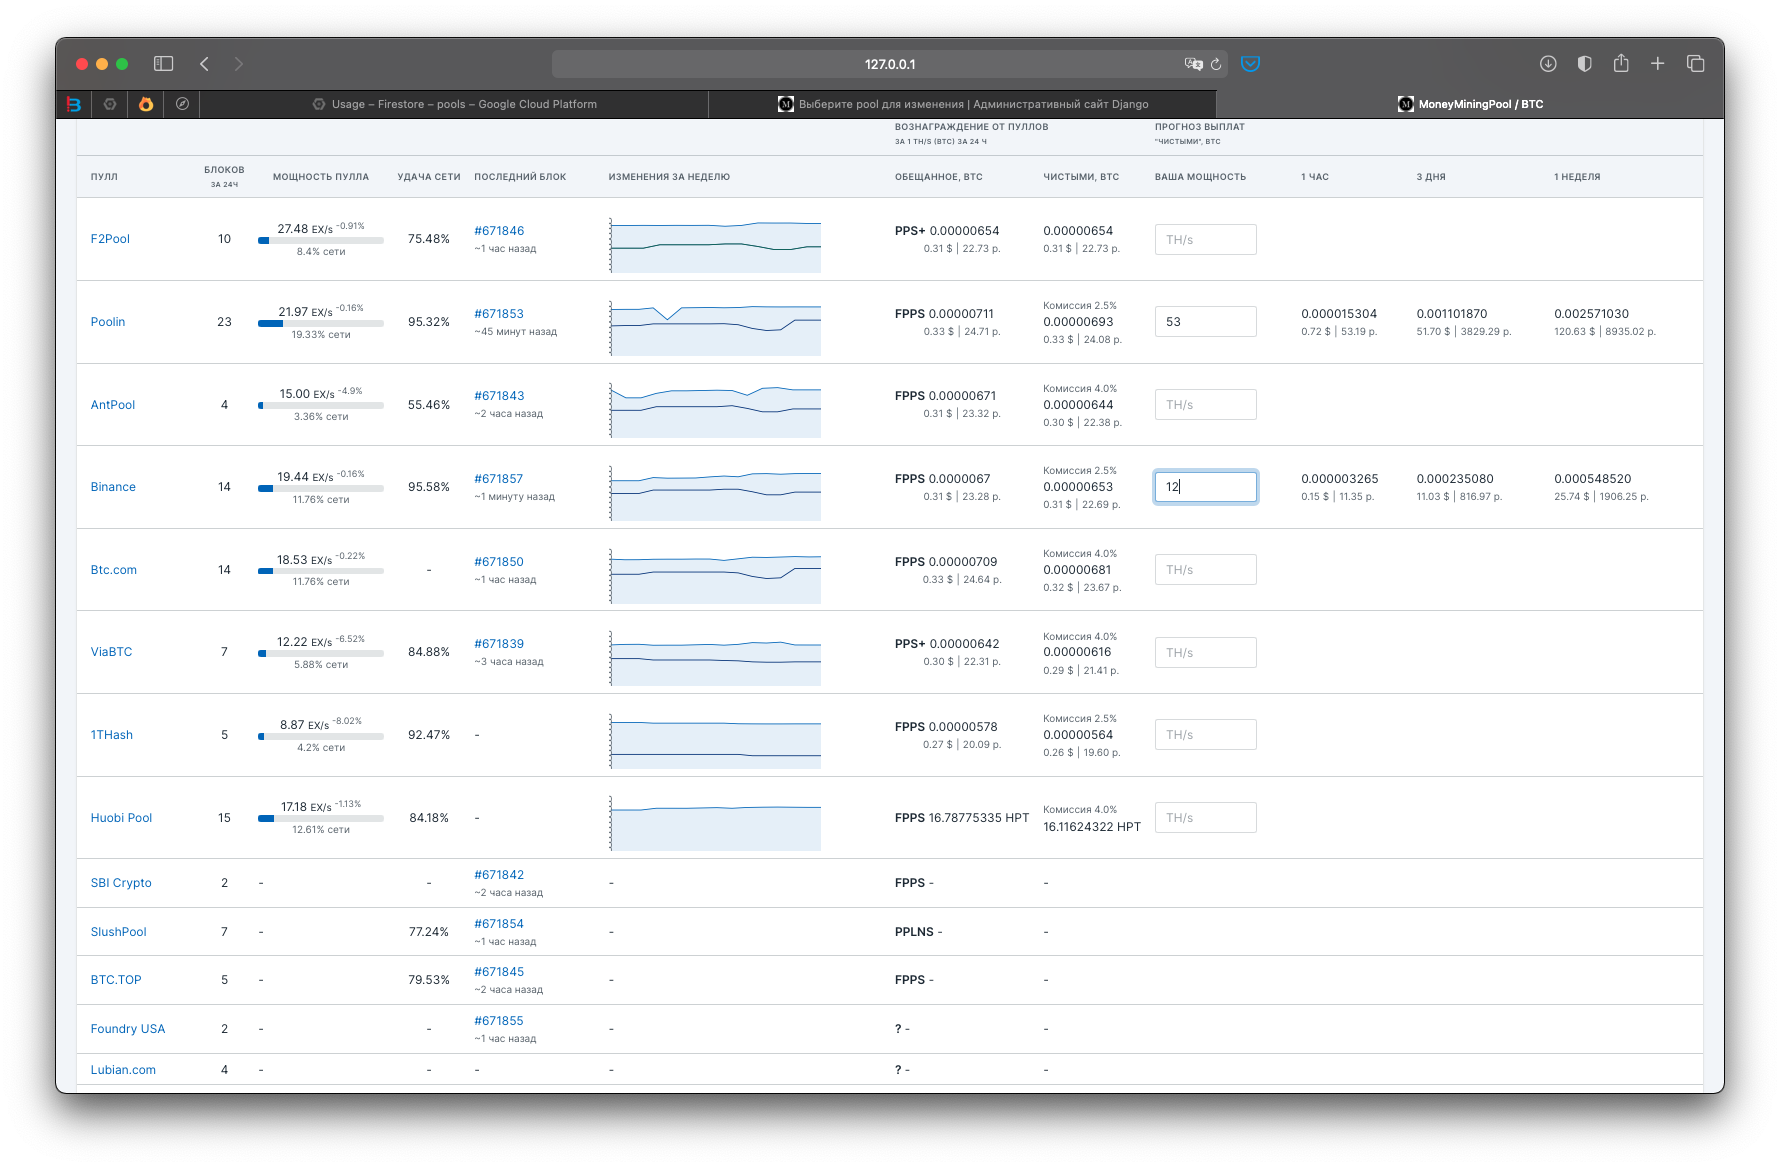Open the SlushPool link

118,932
